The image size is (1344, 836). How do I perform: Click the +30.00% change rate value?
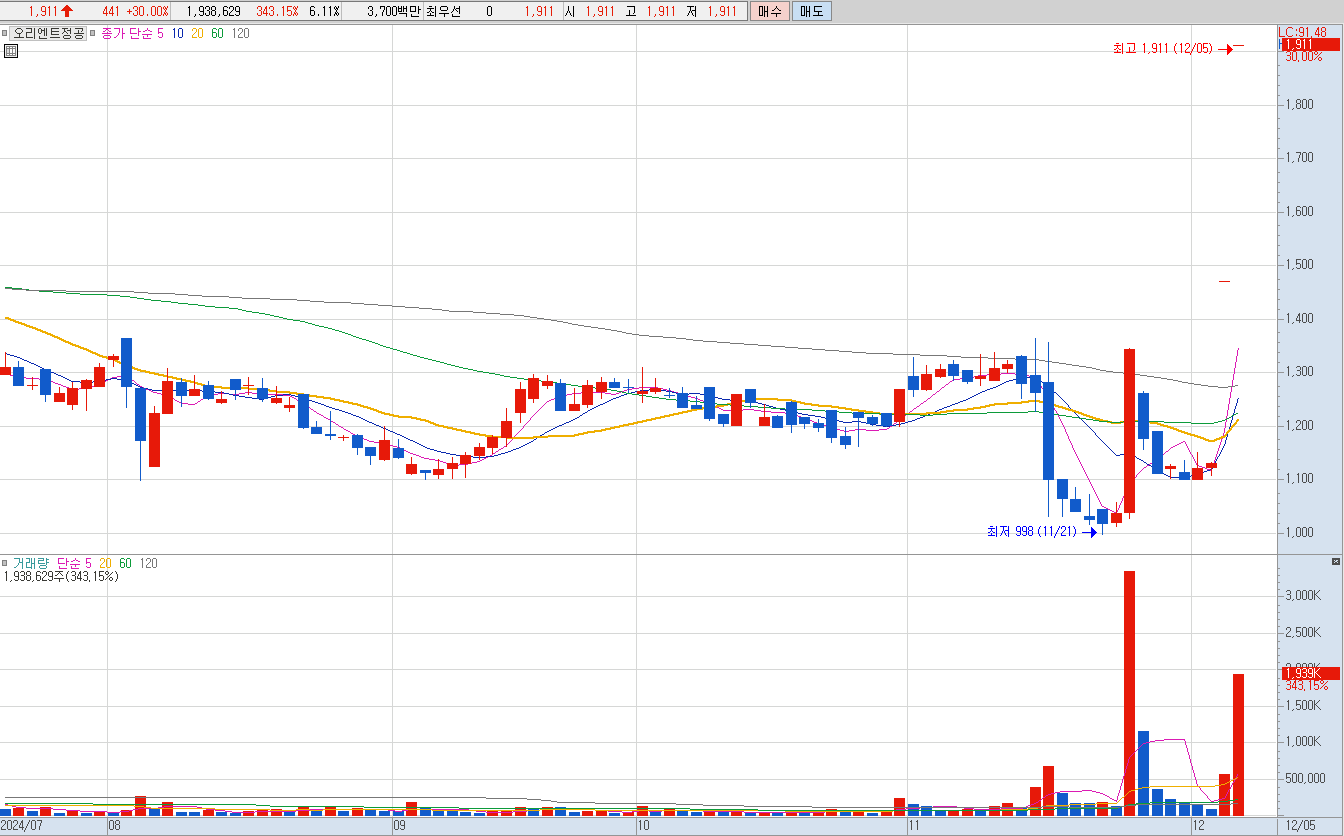[x=147, y=11]
